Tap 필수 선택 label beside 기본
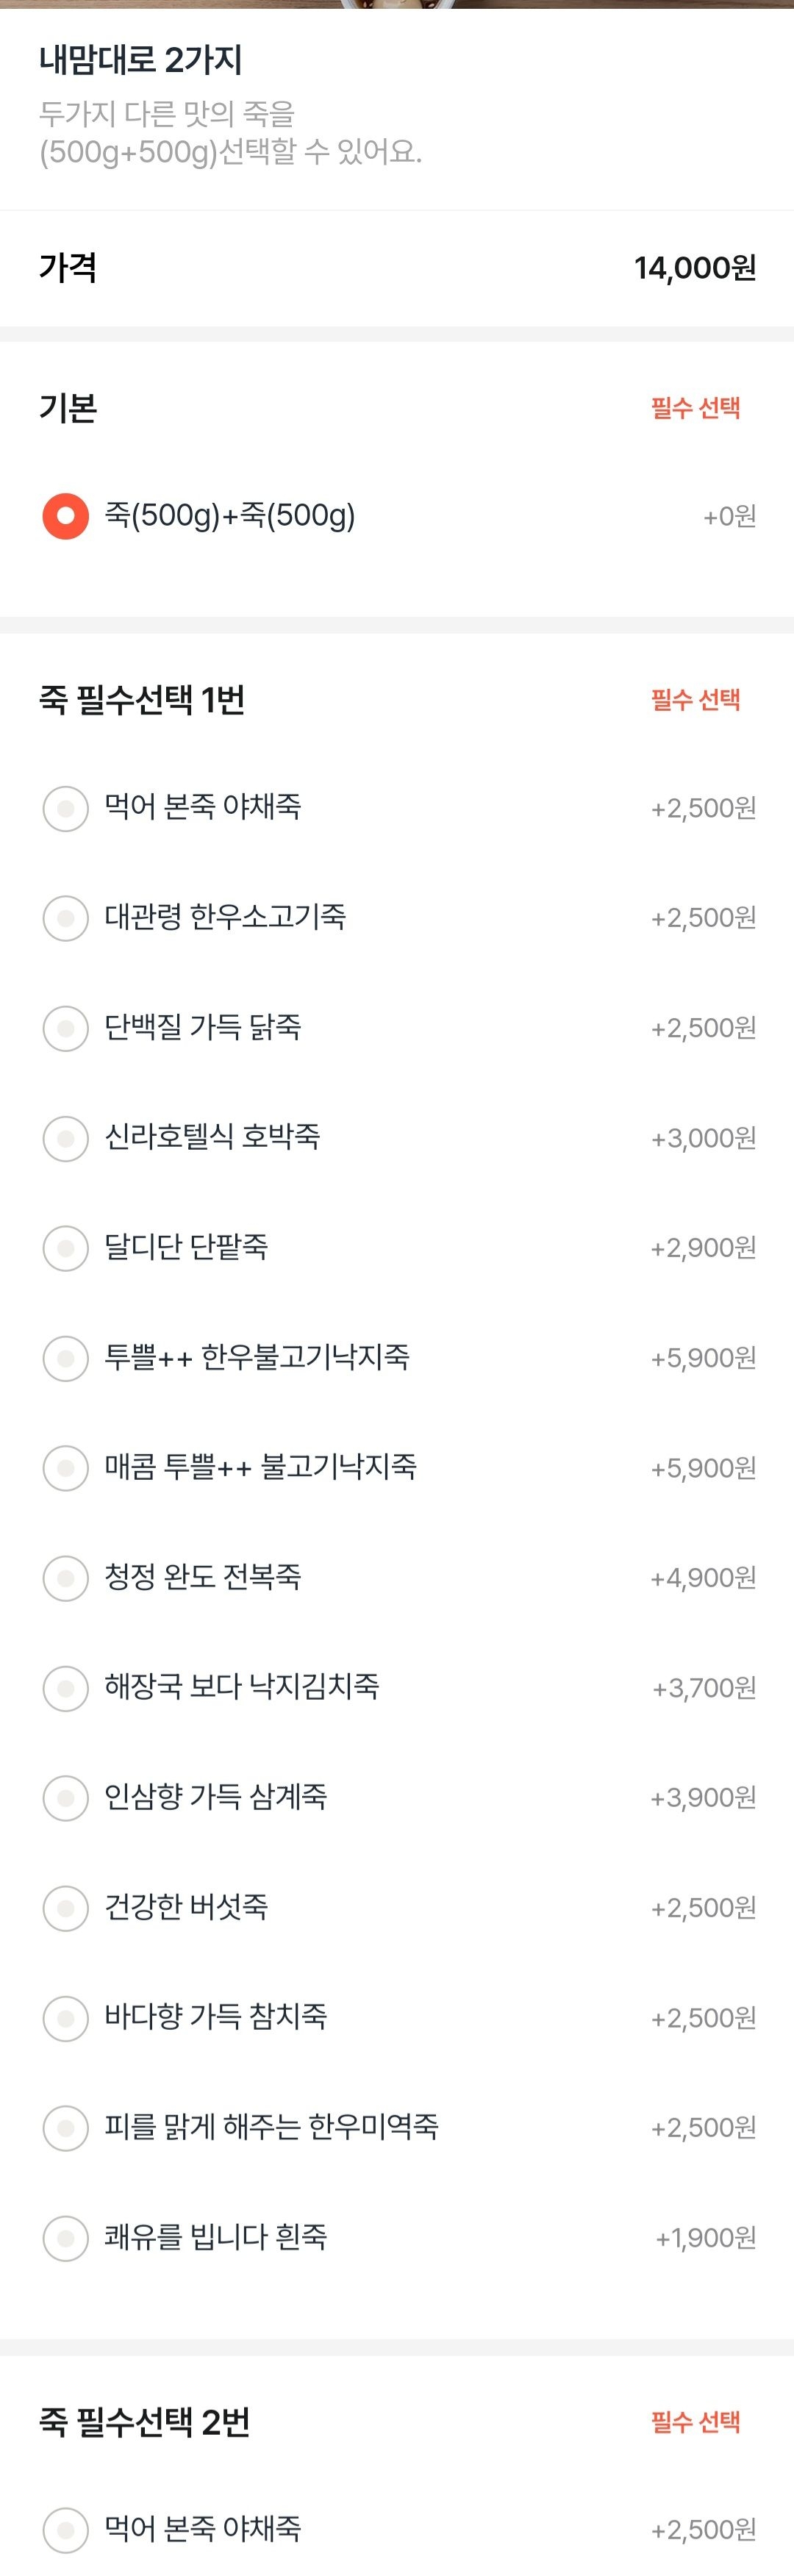 tap(696, 408)
